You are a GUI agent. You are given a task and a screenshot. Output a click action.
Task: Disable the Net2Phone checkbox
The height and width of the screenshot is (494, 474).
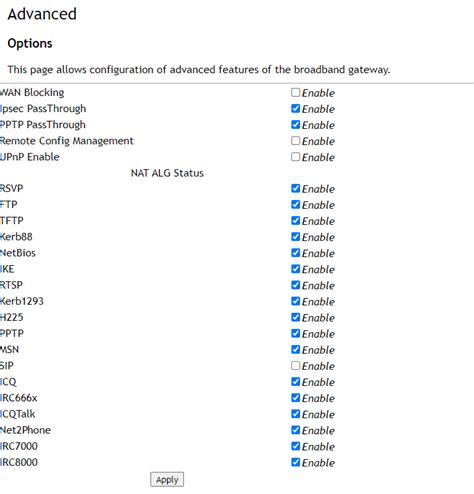pyautogui.click(x=295, y=430)
